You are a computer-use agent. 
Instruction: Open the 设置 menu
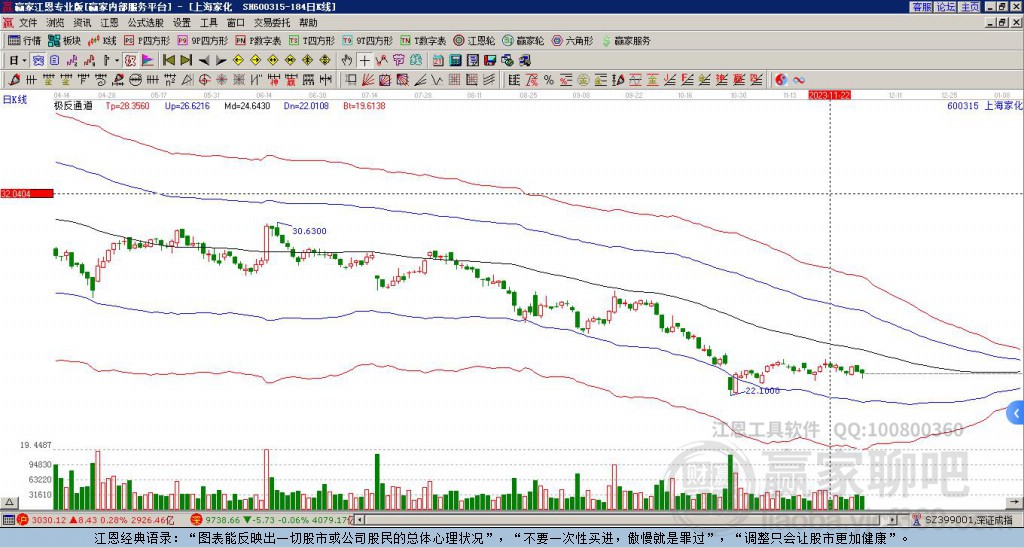[182, 23]
